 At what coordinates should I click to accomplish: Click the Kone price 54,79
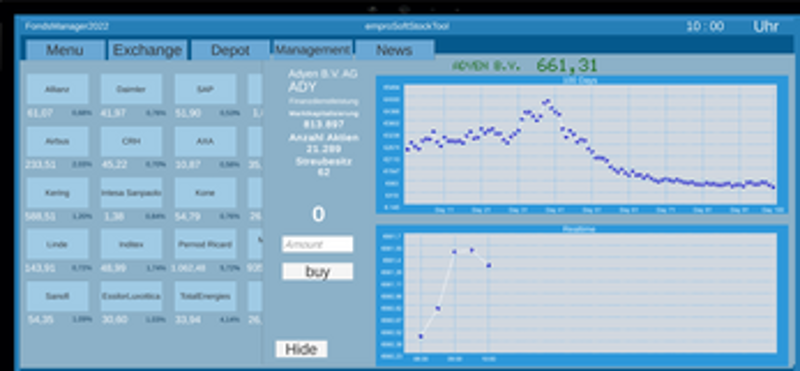[188, 216]
